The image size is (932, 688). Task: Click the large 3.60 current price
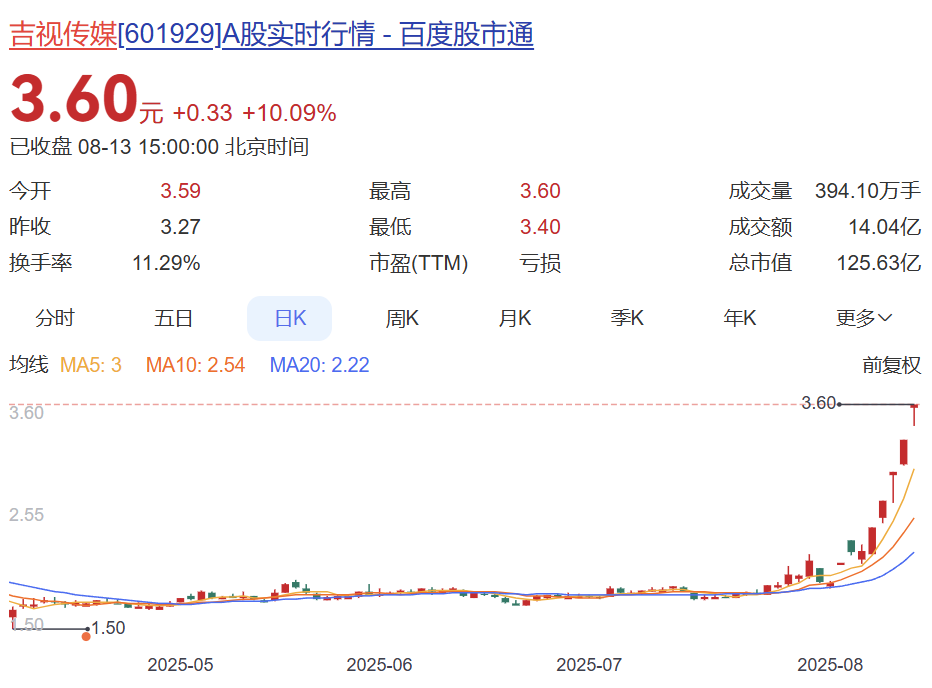(73, 100)
